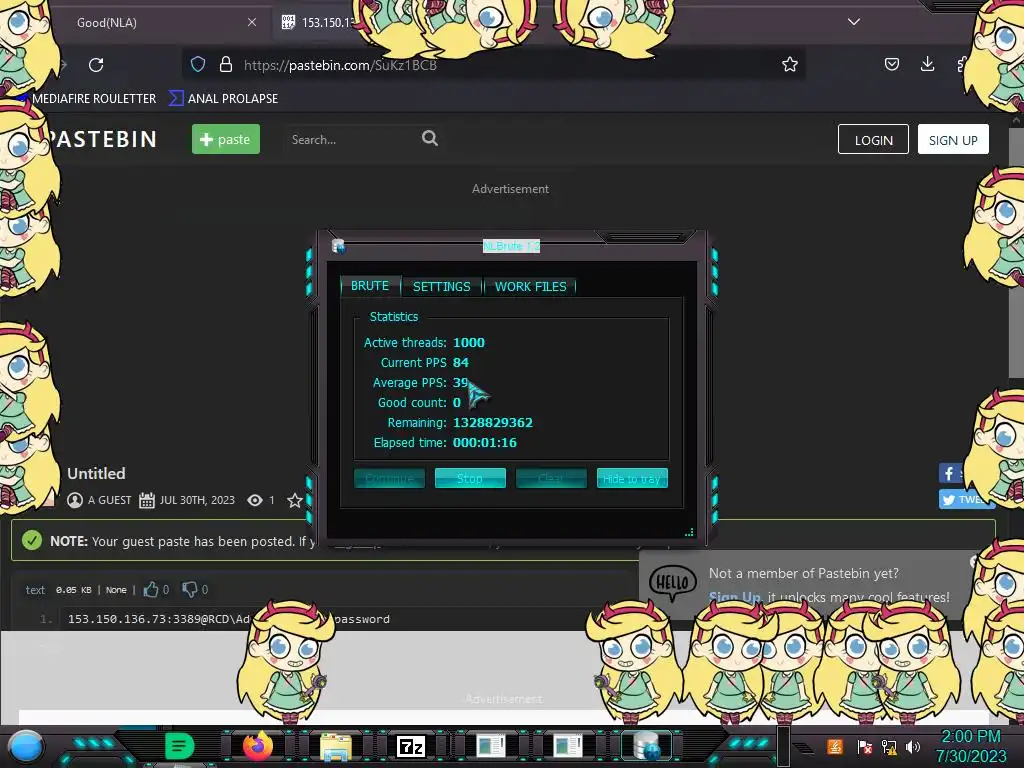Click the NLBrute resize grip corner

click(689, 532)
